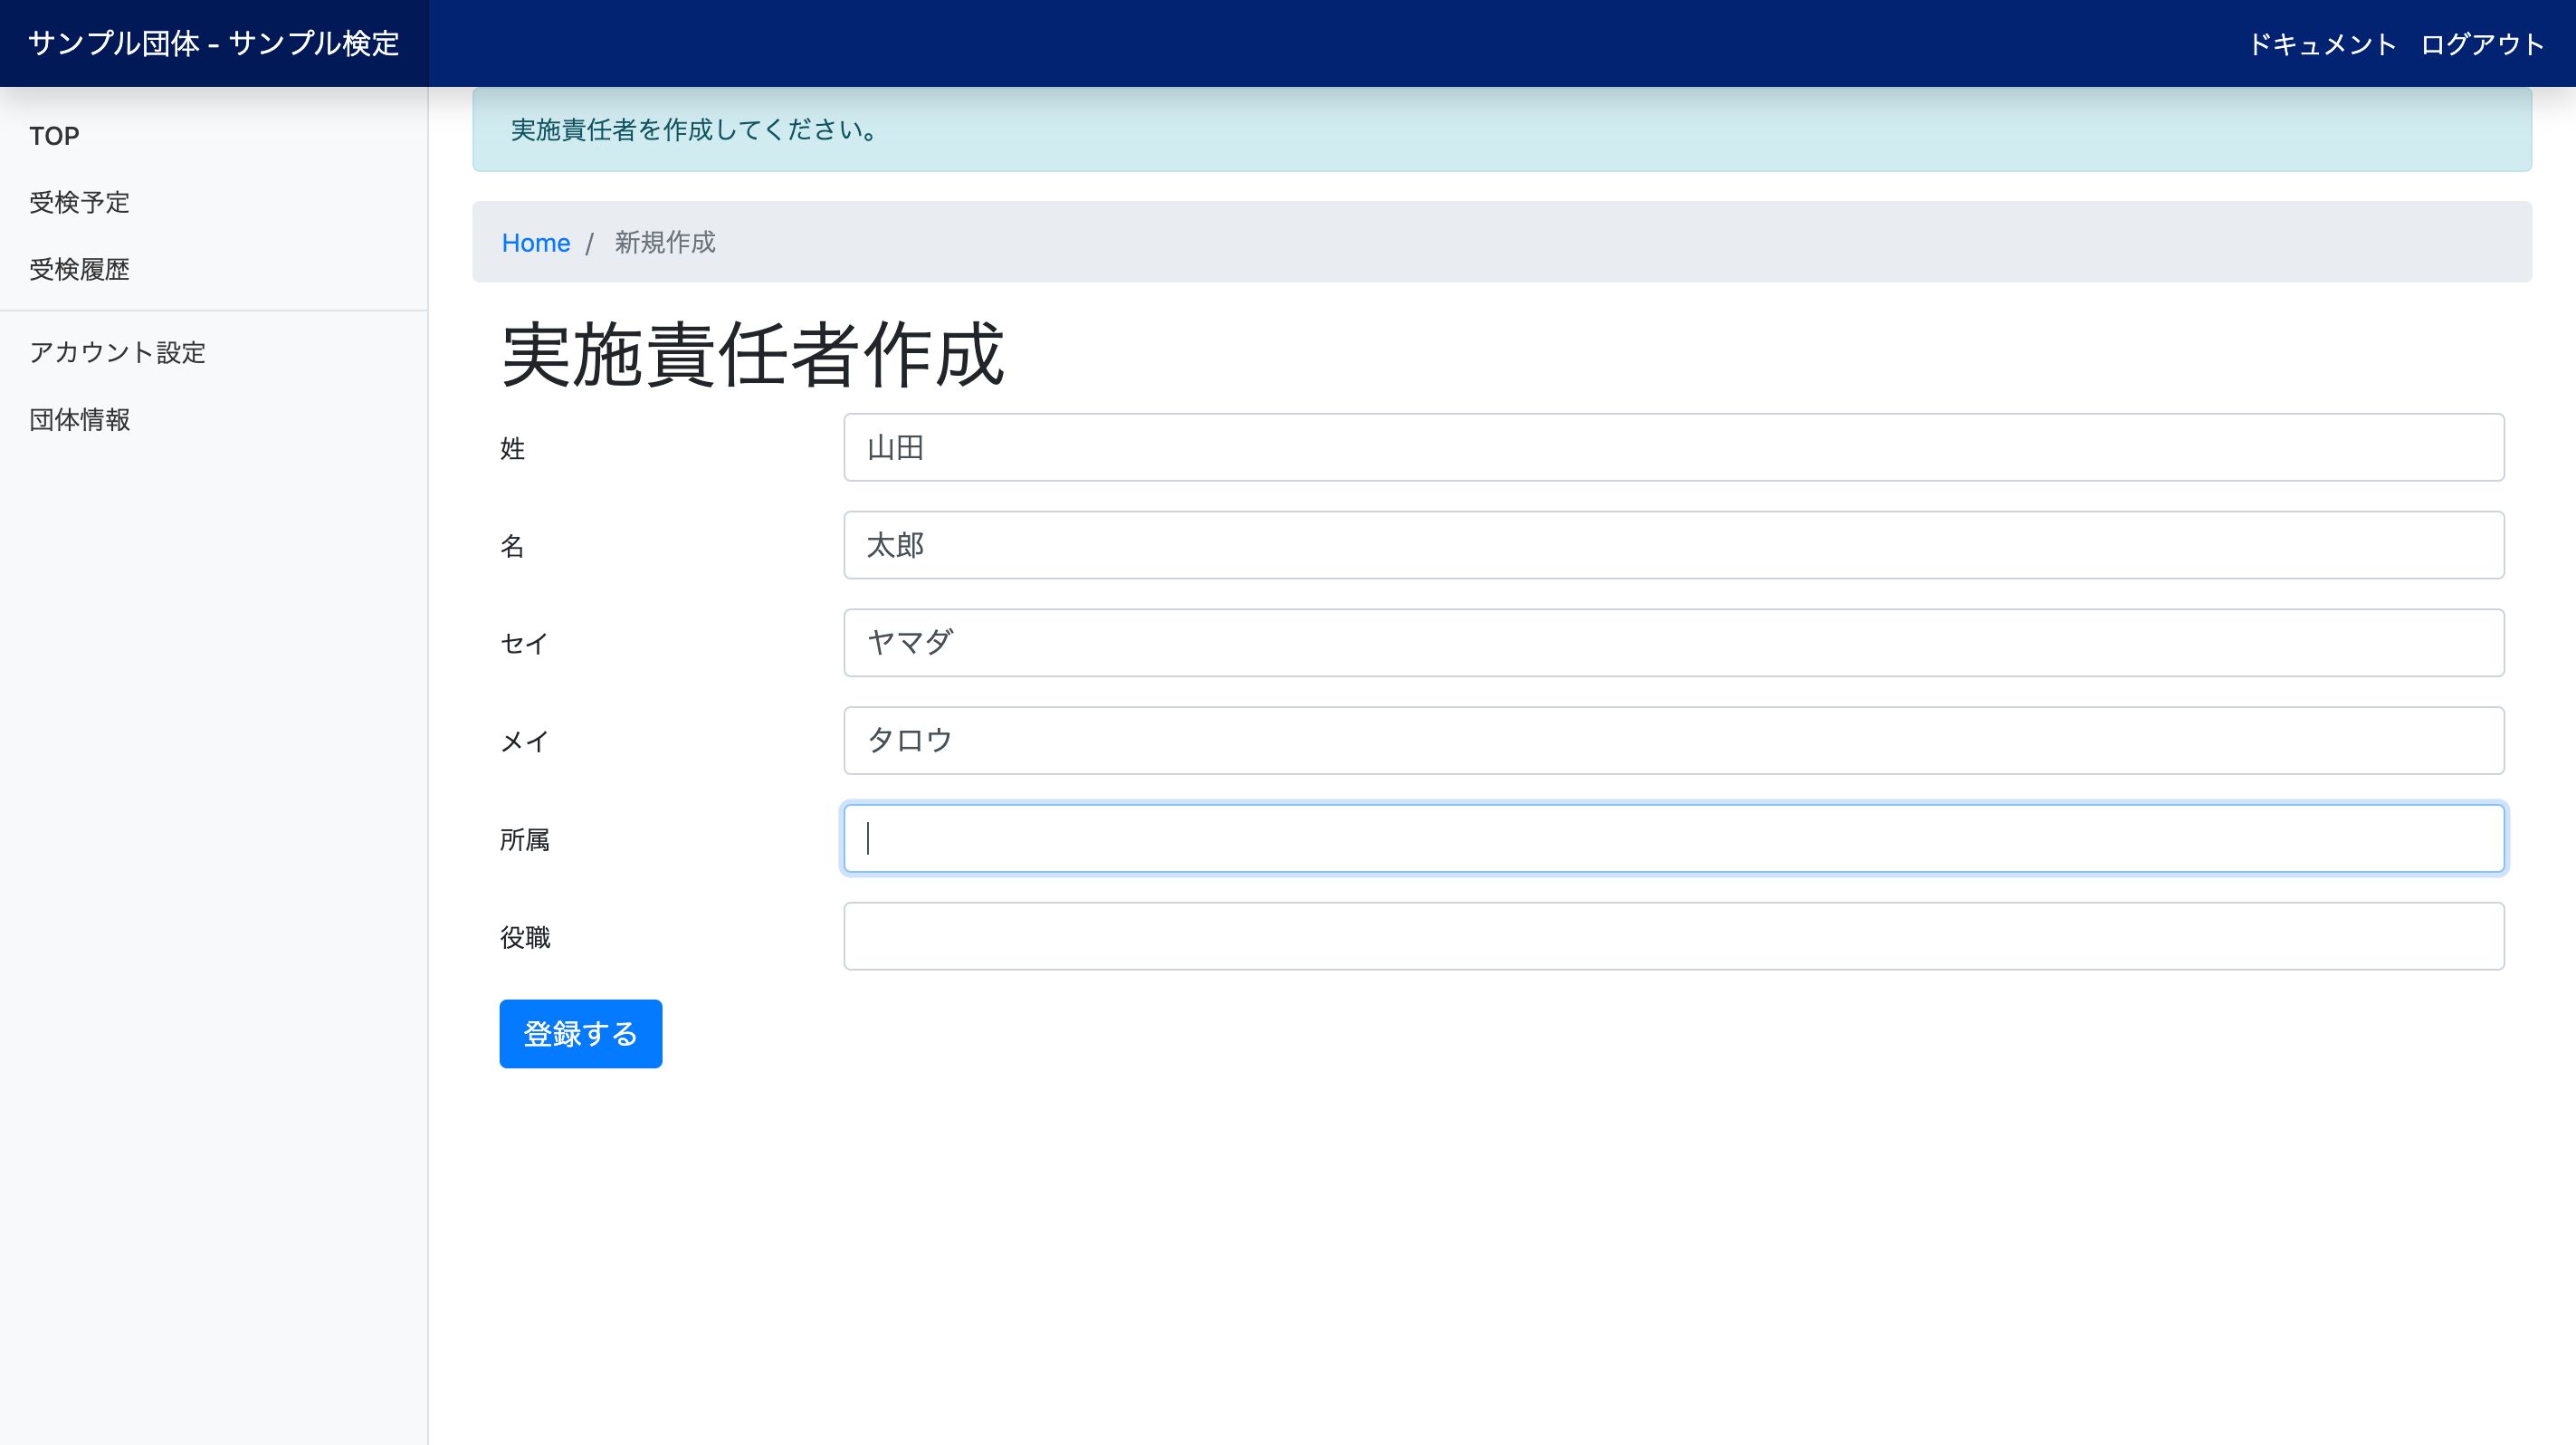
Task: Click the 役職 label
Action: click(525, 938)
